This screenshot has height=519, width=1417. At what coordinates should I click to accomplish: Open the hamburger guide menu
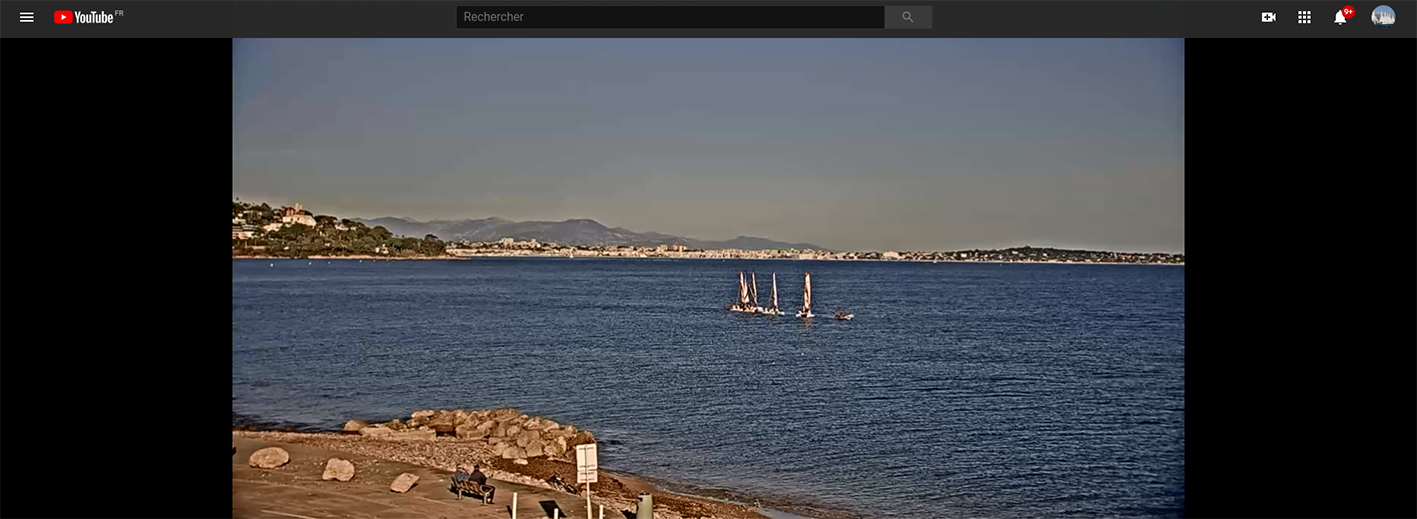27,17
